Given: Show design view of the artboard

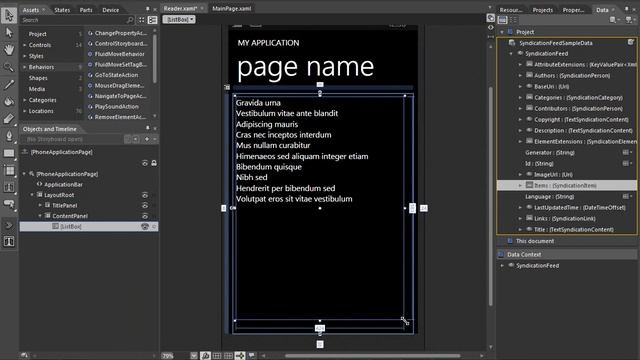Looking at the screenshot, I should (x=491, y=18).
